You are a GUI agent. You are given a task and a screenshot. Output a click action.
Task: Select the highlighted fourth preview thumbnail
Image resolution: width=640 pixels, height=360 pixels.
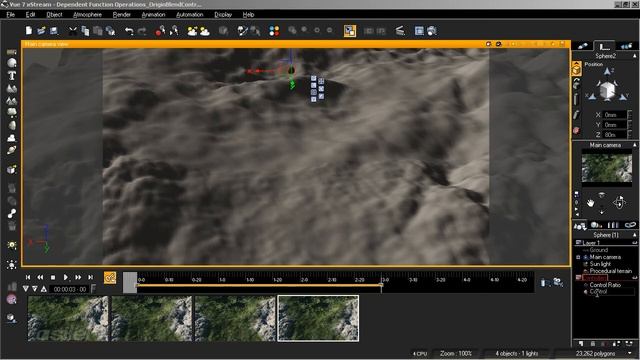click(x=318, y=318)
